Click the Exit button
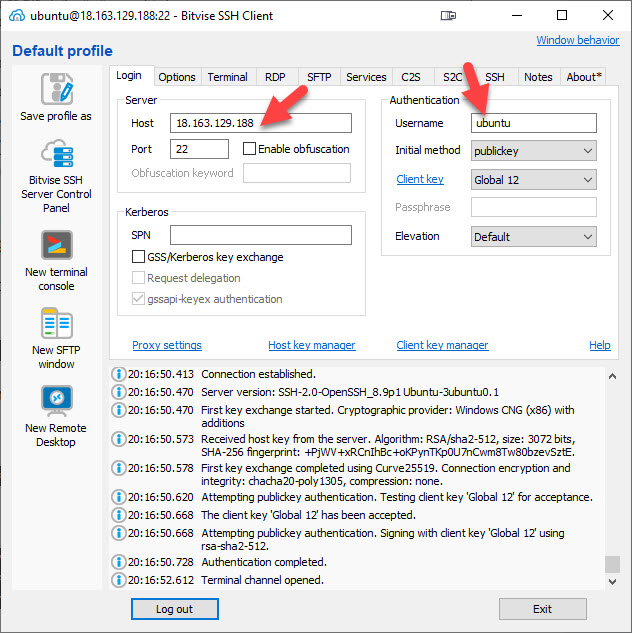 click(542, 609)
